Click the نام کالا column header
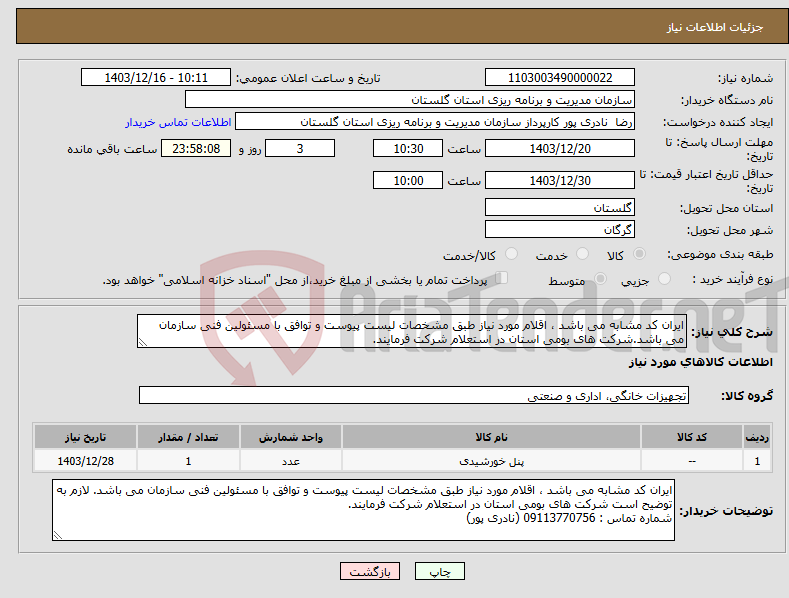 click(x=491, y=437)
